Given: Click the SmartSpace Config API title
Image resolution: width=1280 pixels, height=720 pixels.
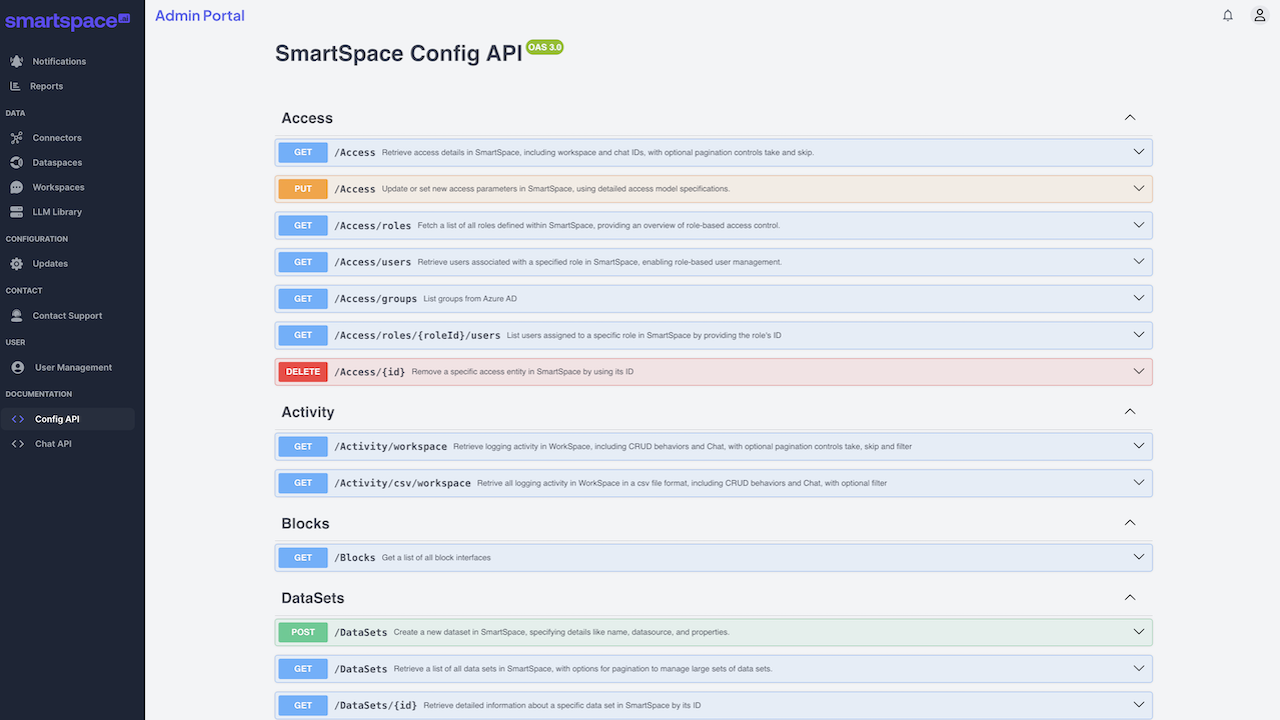Looking at the screenshot, I should click(x=399, y=54).
